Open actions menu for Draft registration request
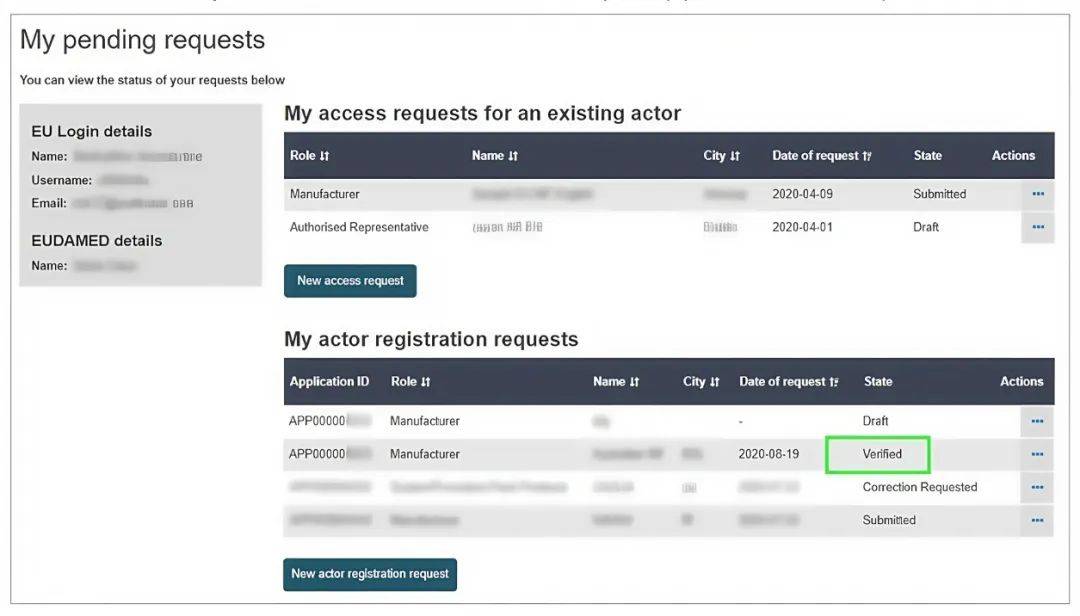Viewport: 1080px width, 616px height. click(1037, 421)
